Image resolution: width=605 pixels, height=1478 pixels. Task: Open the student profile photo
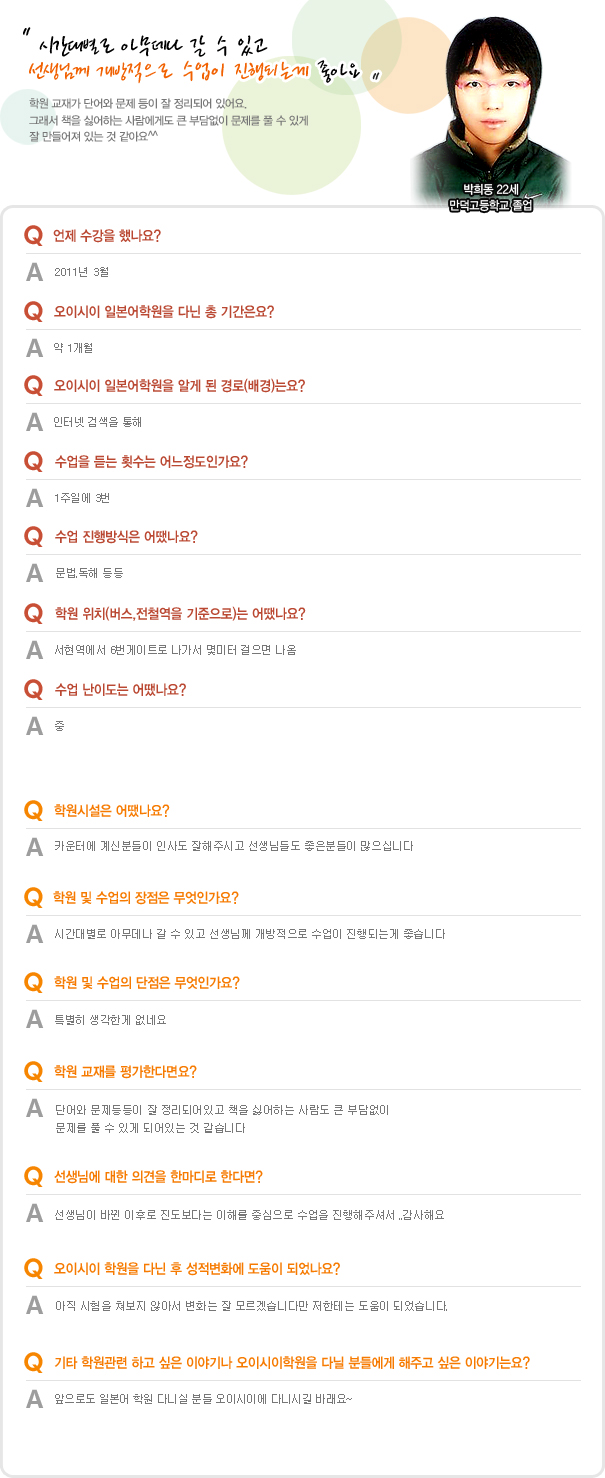tap(489, 100)
